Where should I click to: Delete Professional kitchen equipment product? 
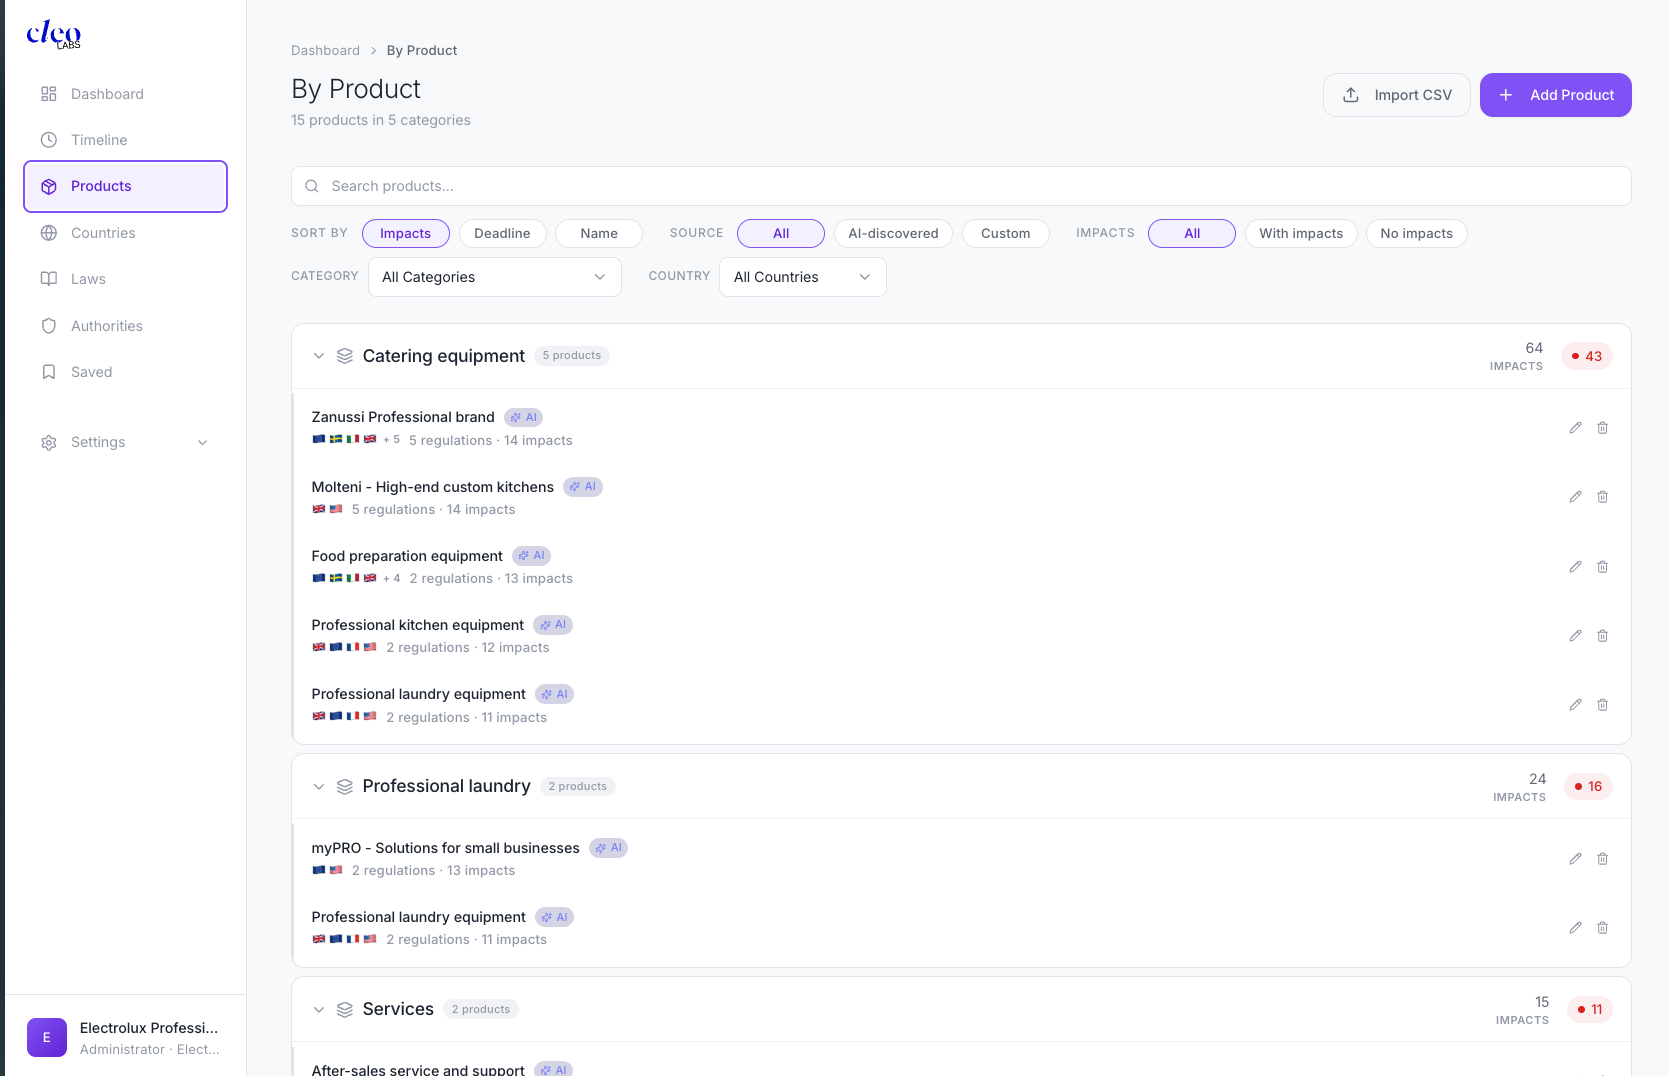(x=1602, y=636)
